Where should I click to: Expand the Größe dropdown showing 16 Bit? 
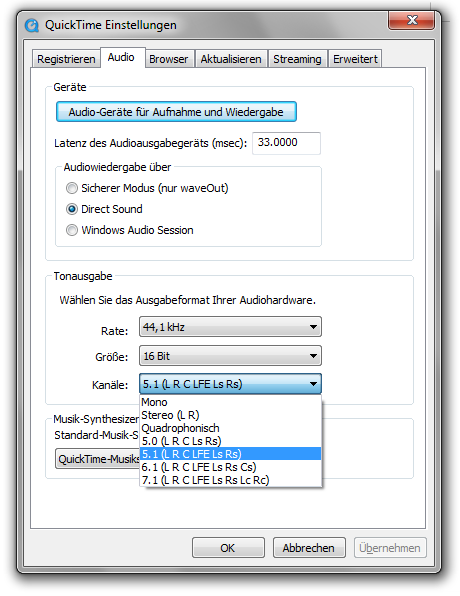click(230, 356)
